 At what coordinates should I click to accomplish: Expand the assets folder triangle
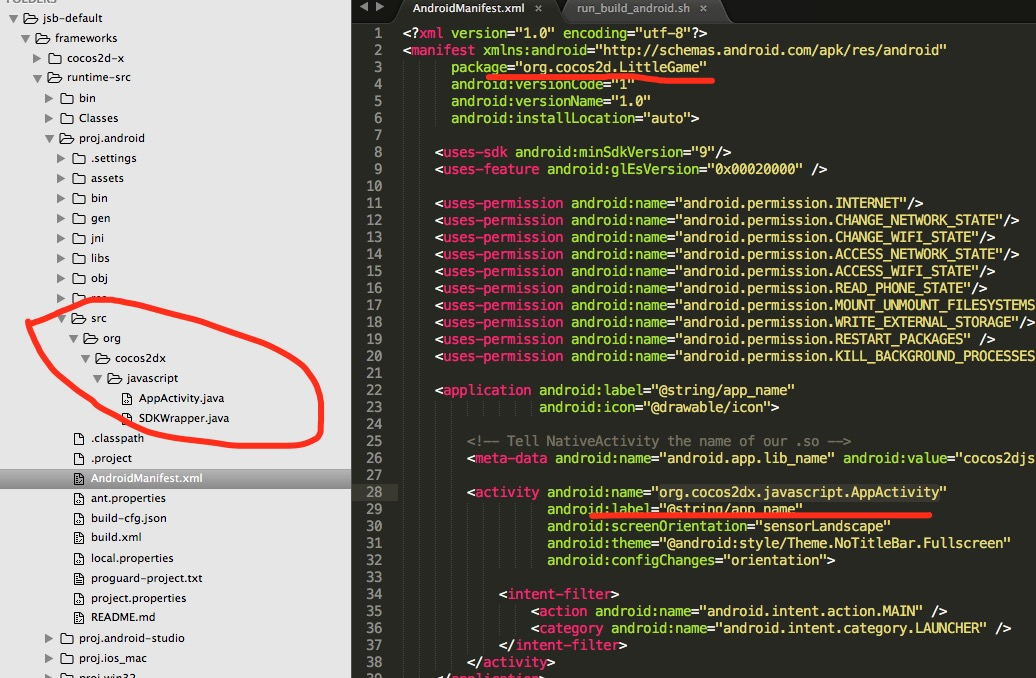tap(61, 178)
